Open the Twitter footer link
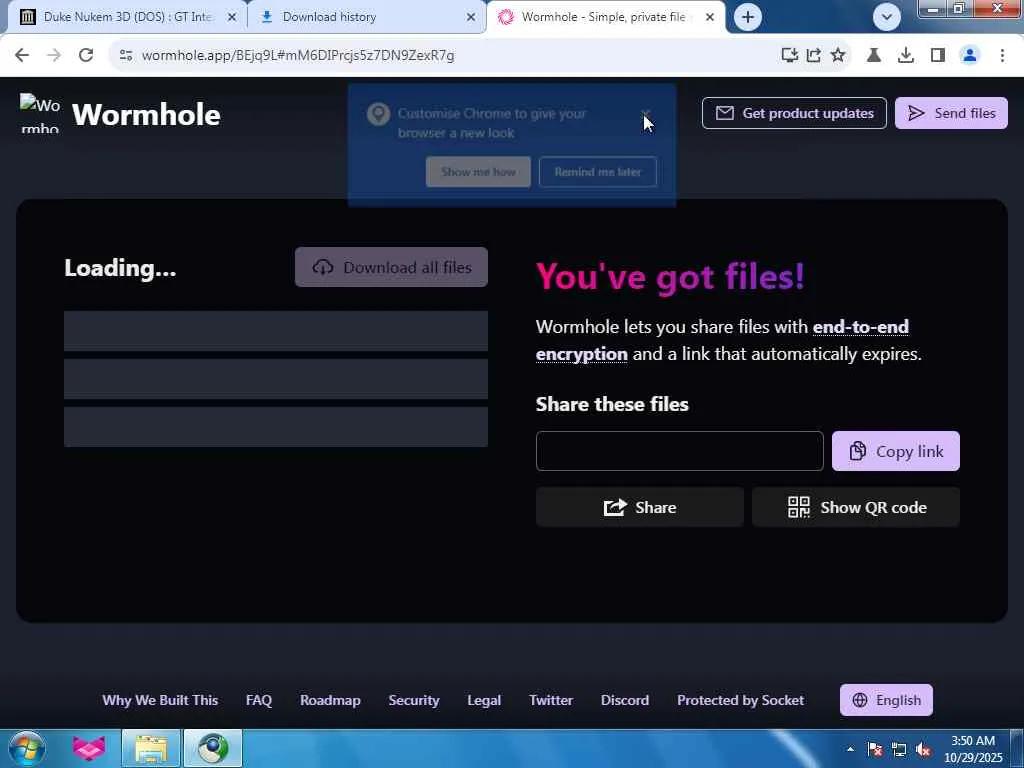 551,700
